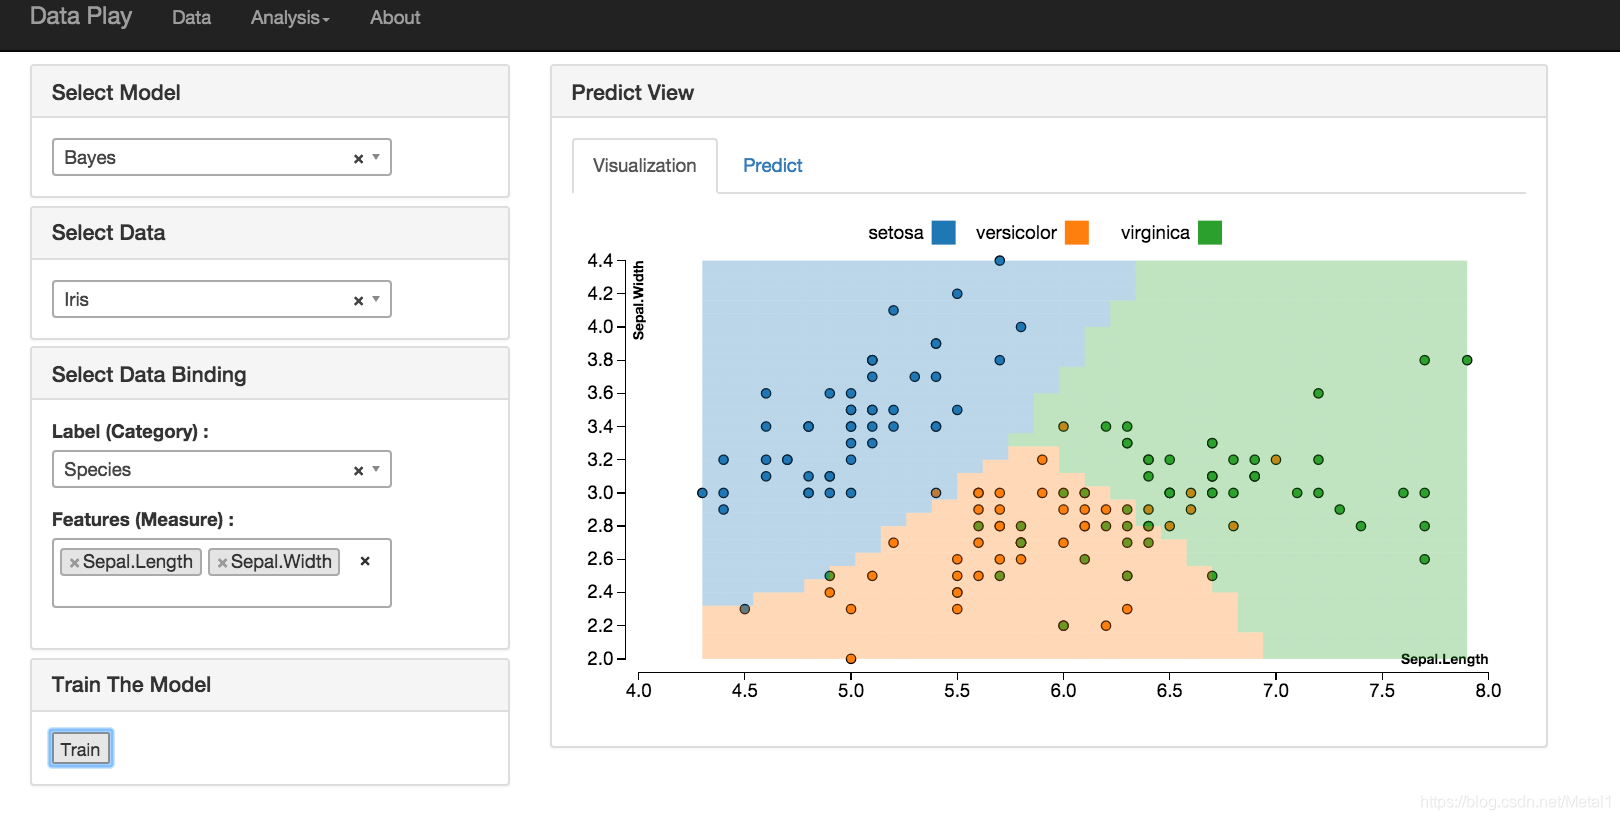This screenshot has width=1620, height=820.
Task: Click inside the Features input box
Action: click(x=220, y=592)
